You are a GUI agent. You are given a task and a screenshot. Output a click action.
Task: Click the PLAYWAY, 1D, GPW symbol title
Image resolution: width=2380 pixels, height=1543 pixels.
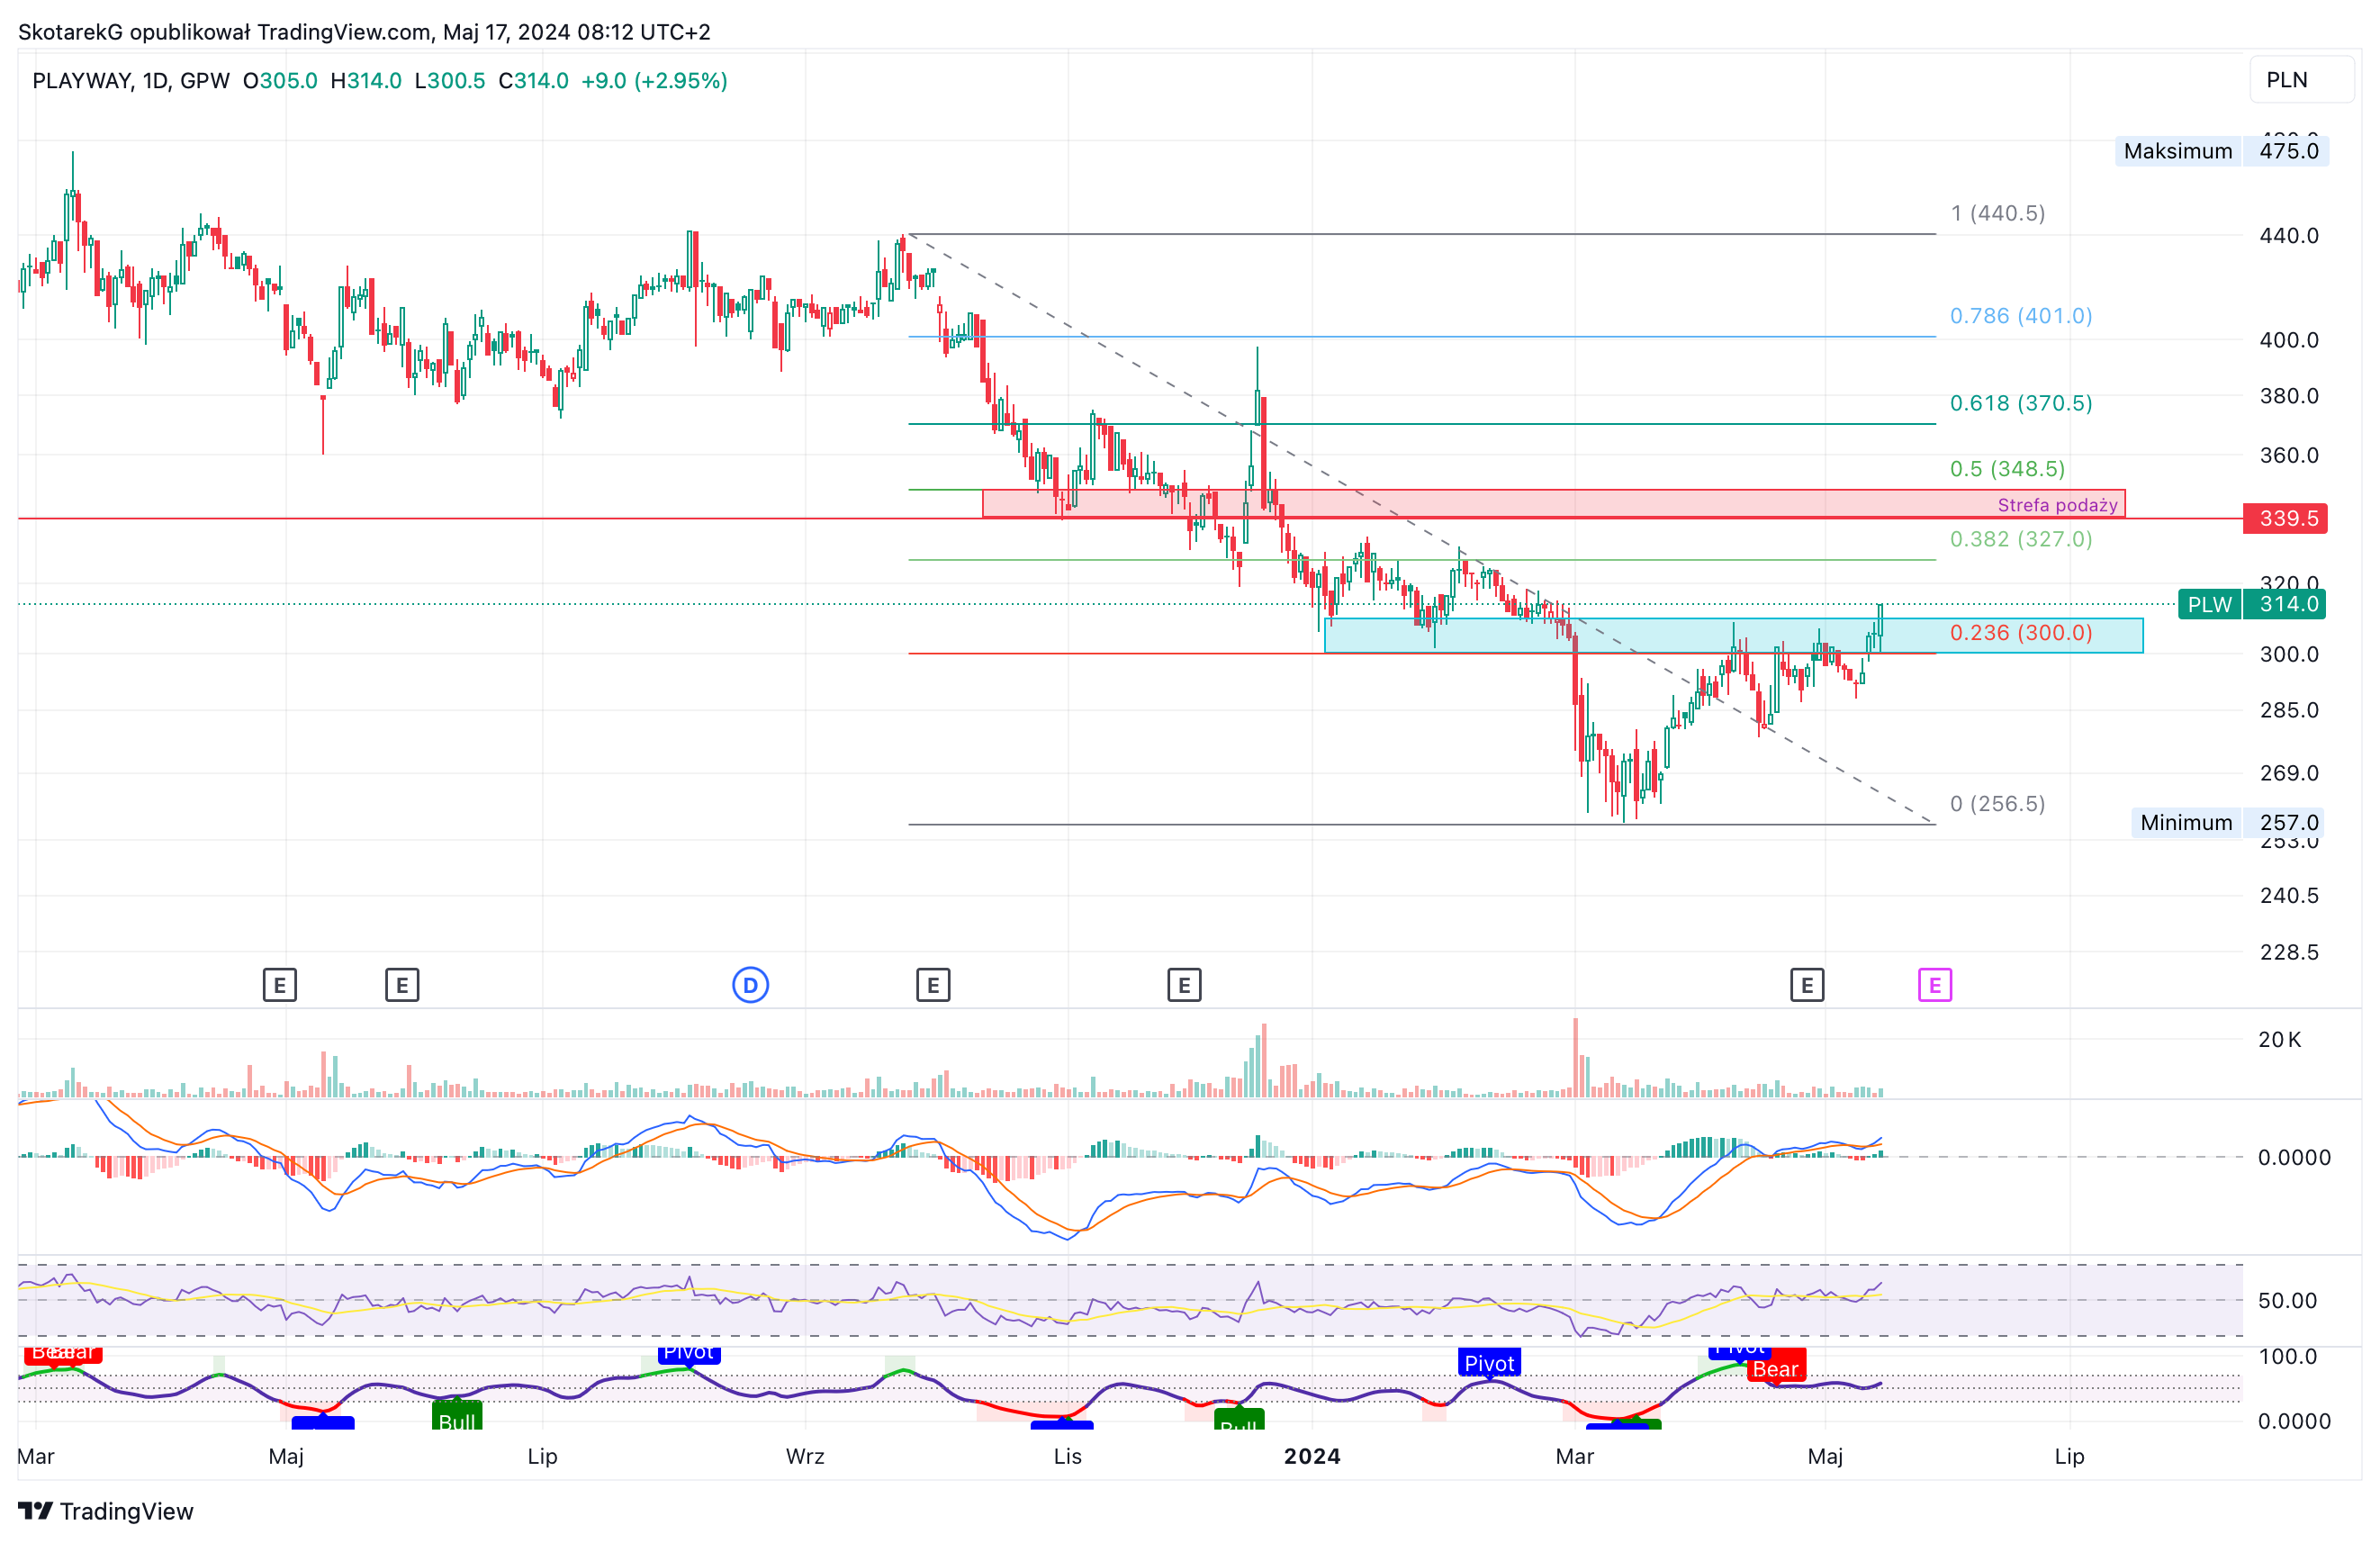tap(131, 81)
